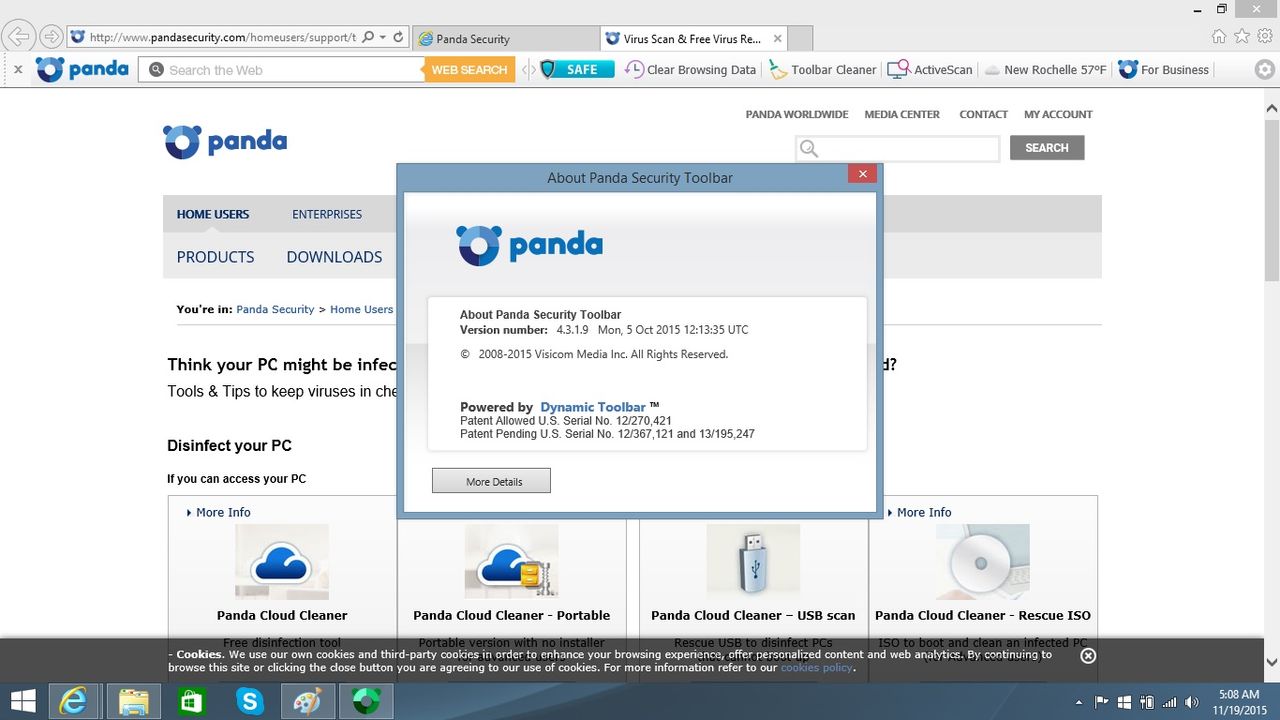Click the orange WEB SEARCH button
The image size is (1280, 720).
click(469, 70)
